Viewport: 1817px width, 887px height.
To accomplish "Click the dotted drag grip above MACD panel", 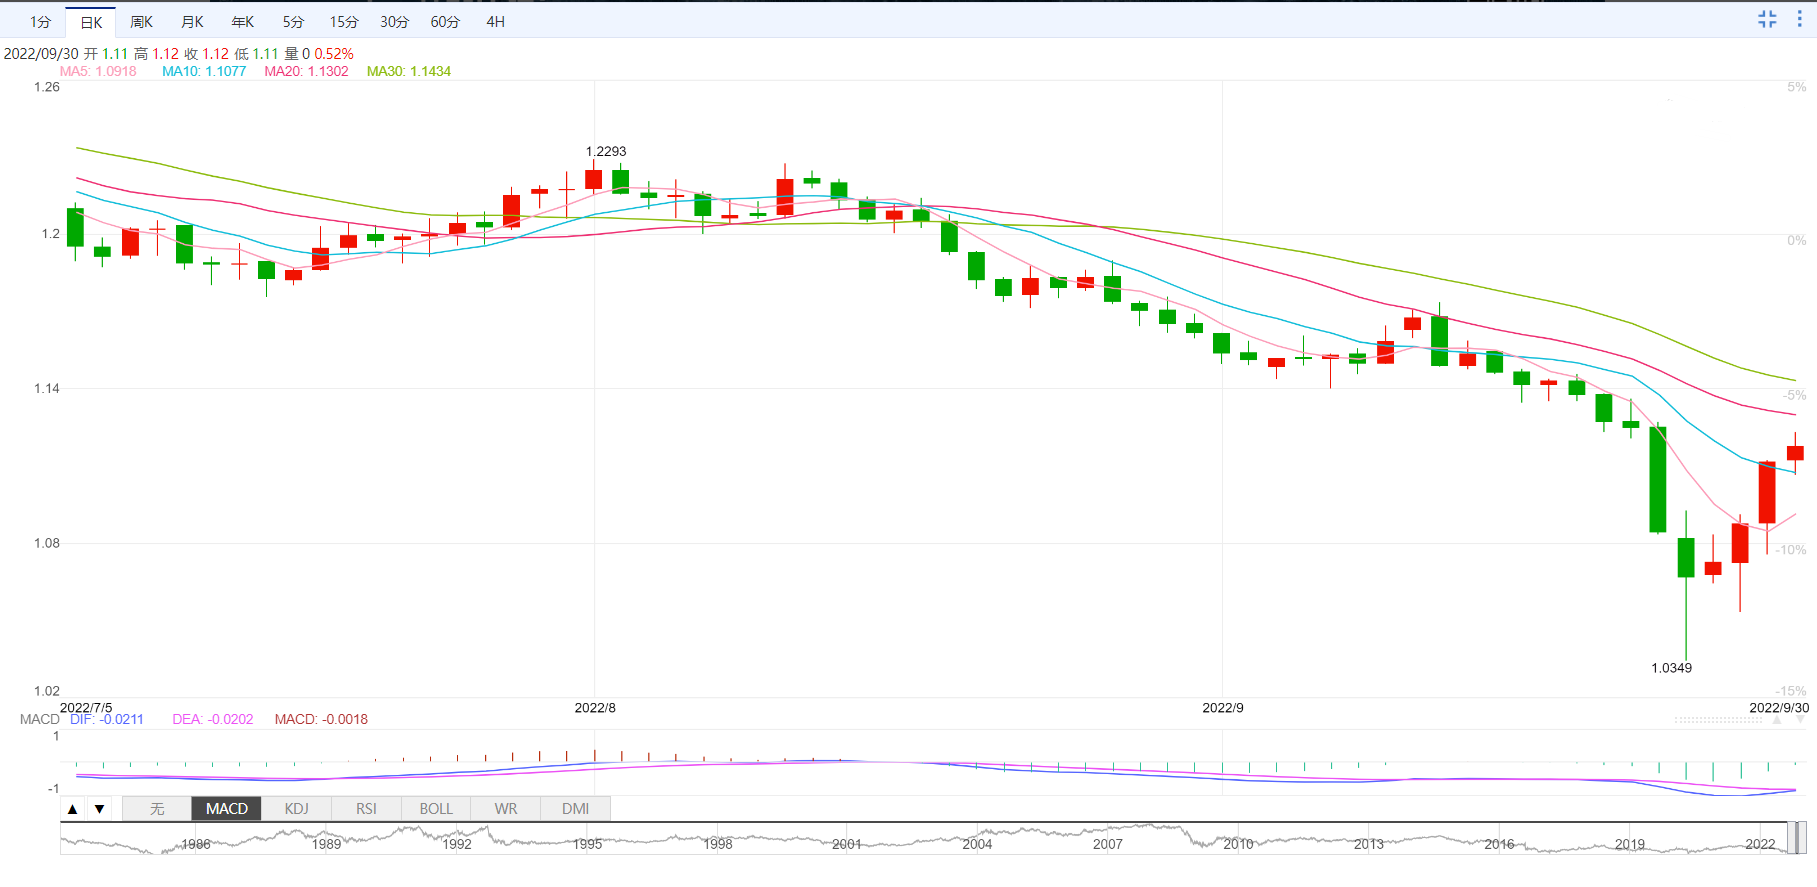I will [1718, 720].
